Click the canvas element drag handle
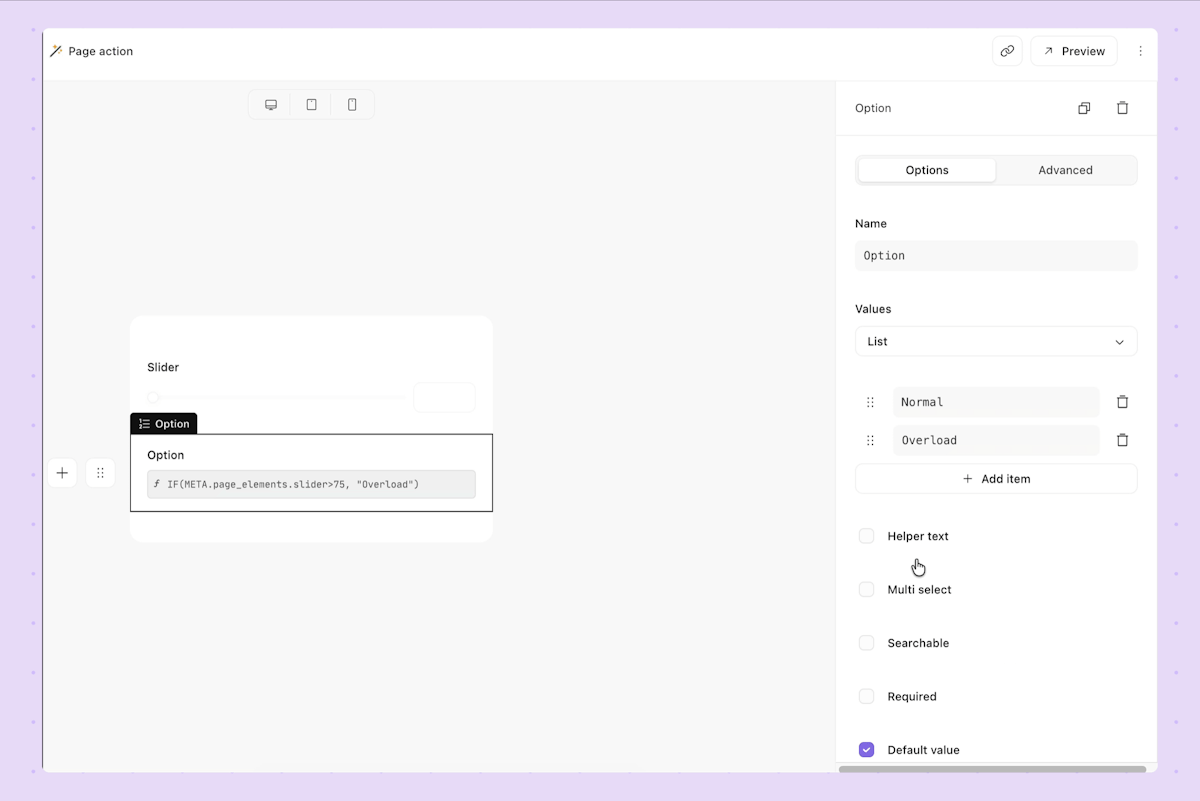 pyautogui.click(x=100, y=473)
